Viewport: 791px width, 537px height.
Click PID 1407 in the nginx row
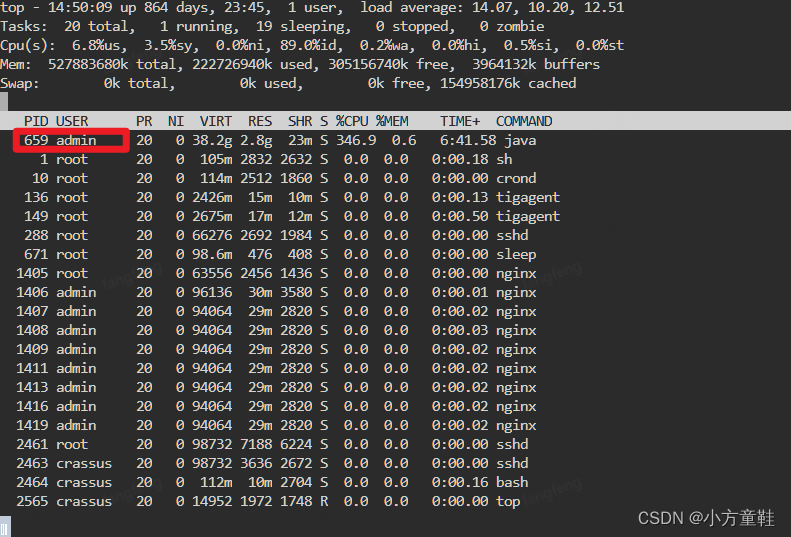coord(32,311)
